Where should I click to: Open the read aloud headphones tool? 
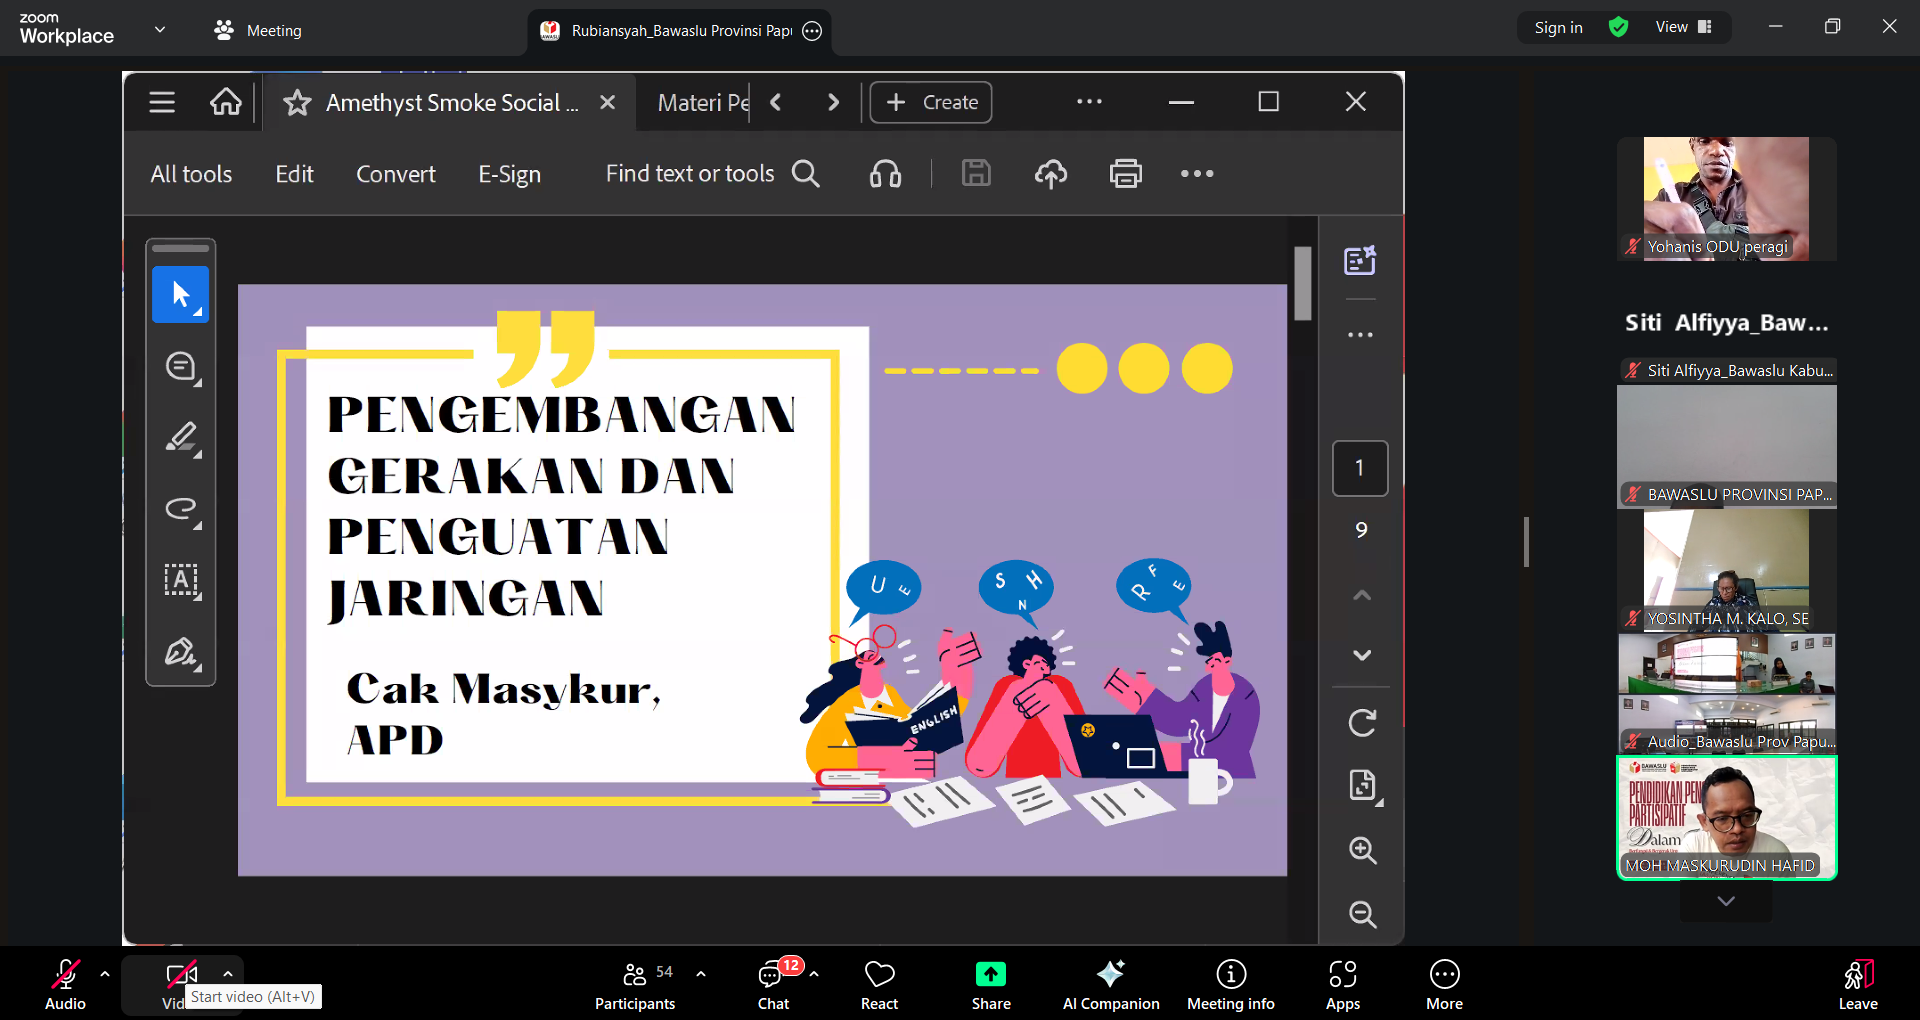click(x=885, y=173)
